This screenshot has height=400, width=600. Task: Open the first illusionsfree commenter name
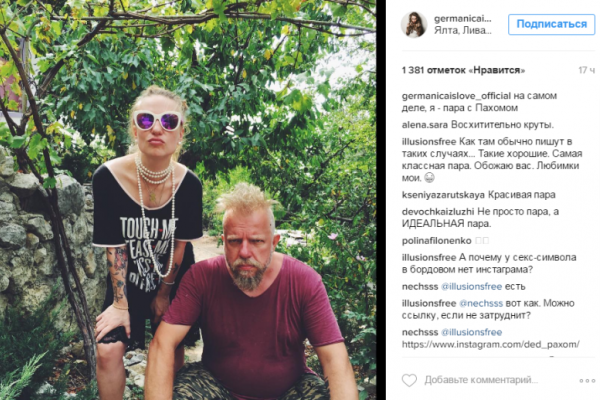pyautogui.click(x=429, y=142)
